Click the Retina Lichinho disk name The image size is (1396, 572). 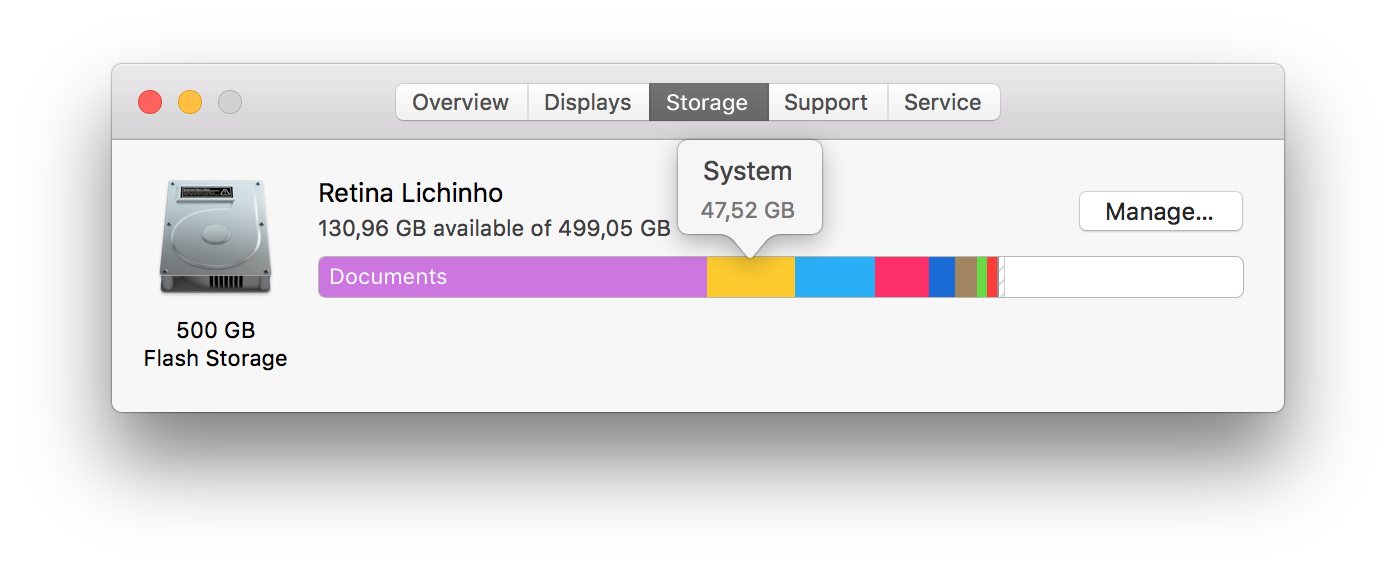coord(410,193)
